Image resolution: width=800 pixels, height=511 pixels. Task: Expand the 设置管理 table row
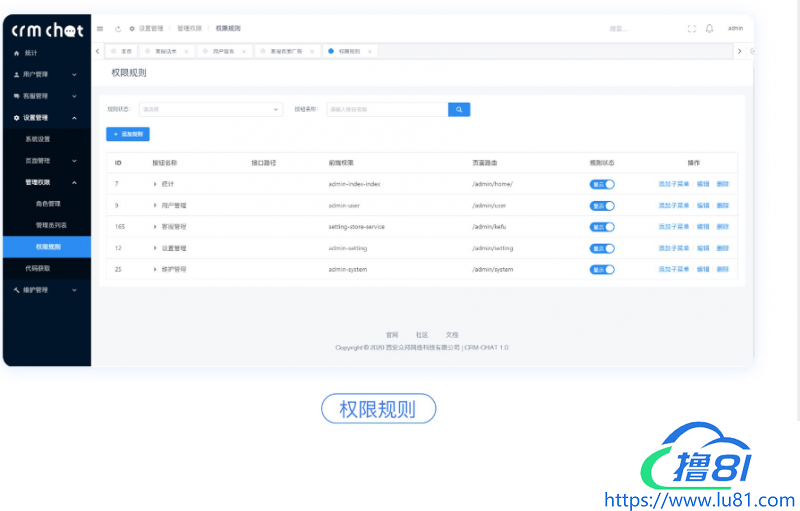tap(155, 248)
